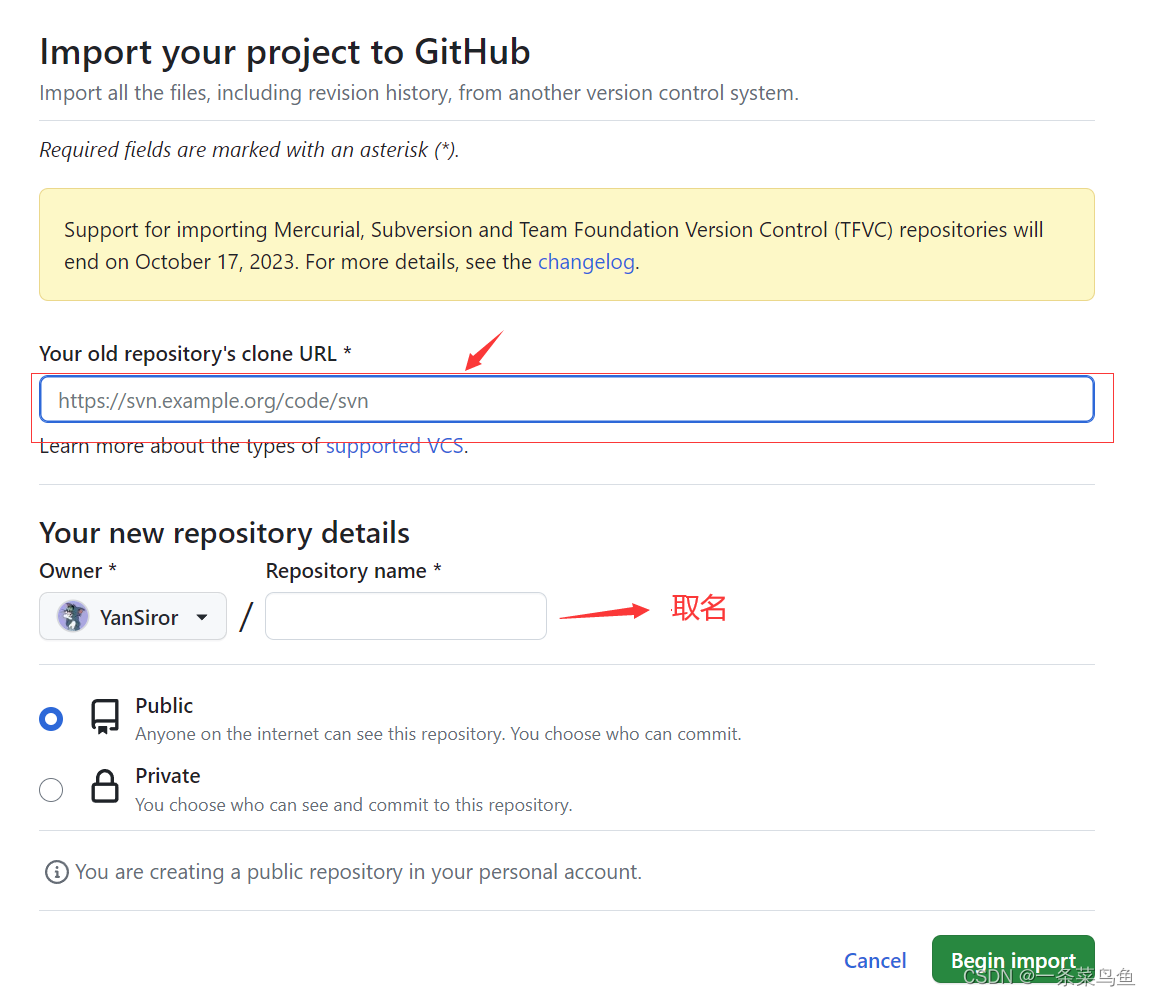
Task: Click the Import your project to GitHub heading
Action: pyautogui.click(x=284, y=52)
